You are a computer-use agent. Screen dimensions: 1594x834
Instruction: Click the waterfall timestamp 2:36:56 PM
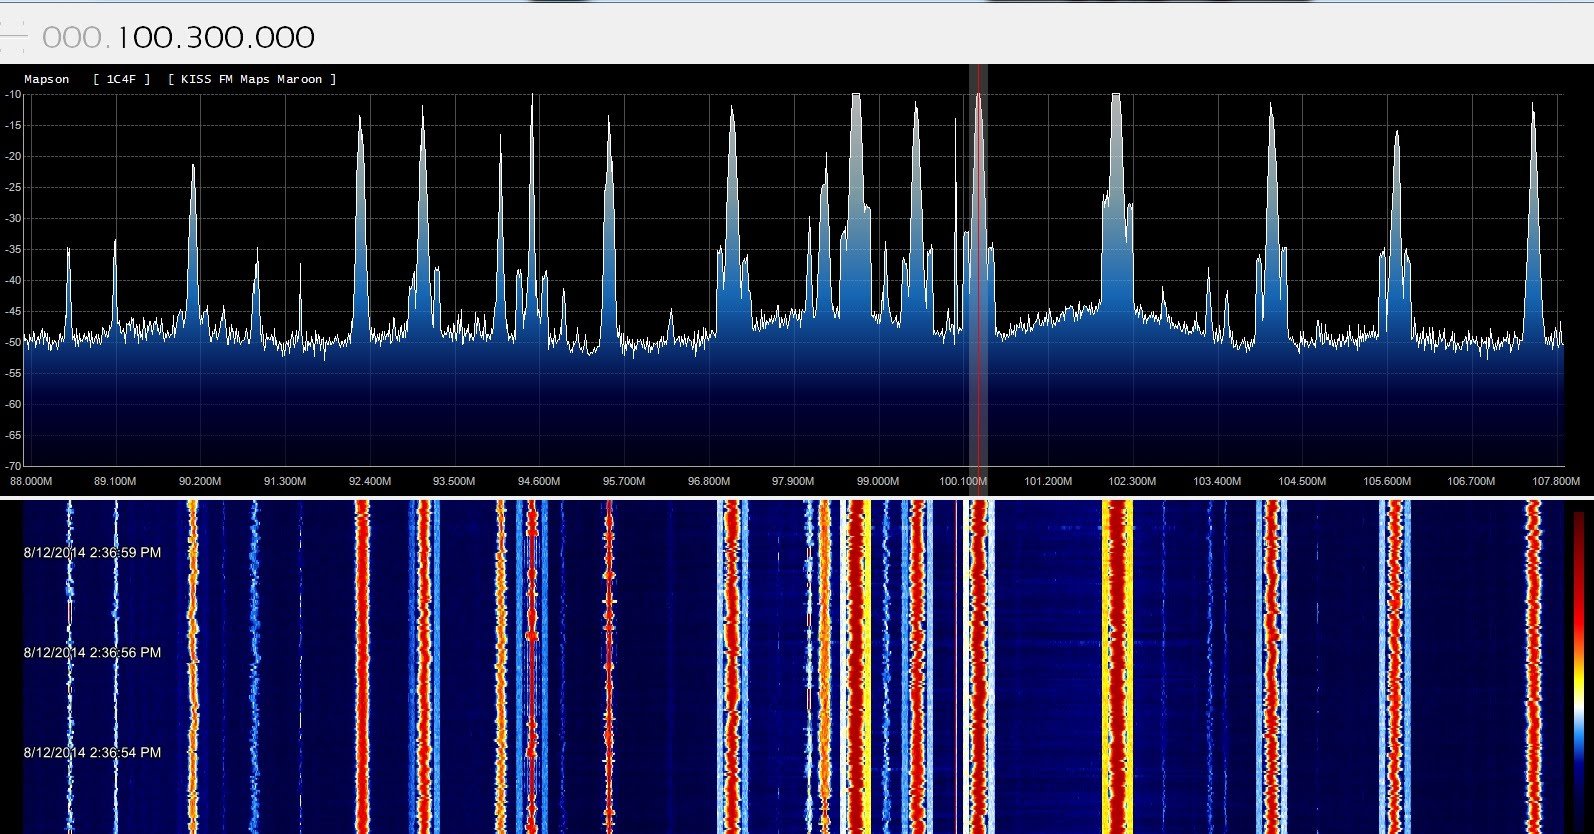tap(92, 652)
